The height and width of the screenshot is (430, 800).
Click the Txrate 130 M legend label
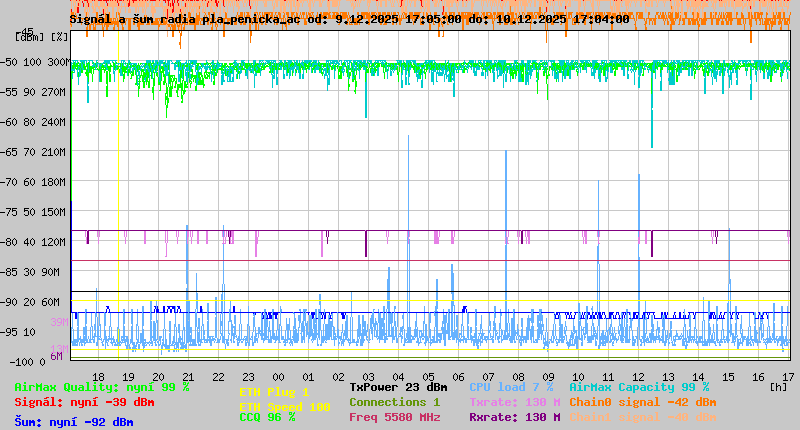[514, 402]
